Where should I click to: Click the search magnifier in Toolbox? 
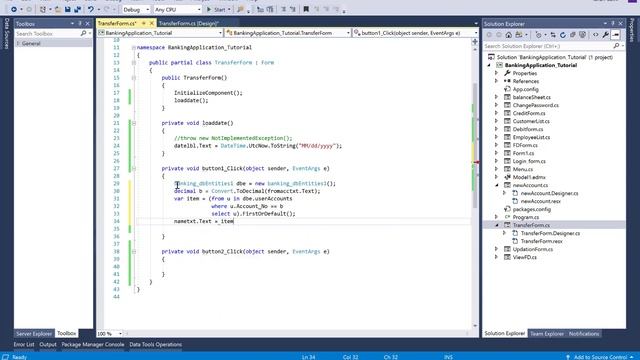(x=84, y=33)
